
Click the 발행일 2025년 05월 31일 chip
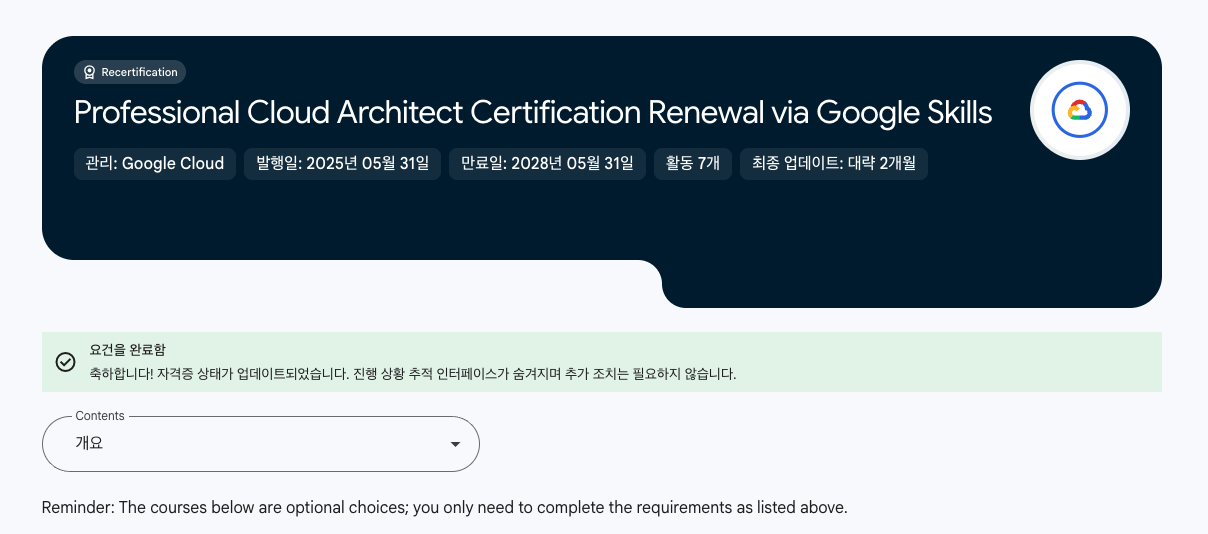342,164
